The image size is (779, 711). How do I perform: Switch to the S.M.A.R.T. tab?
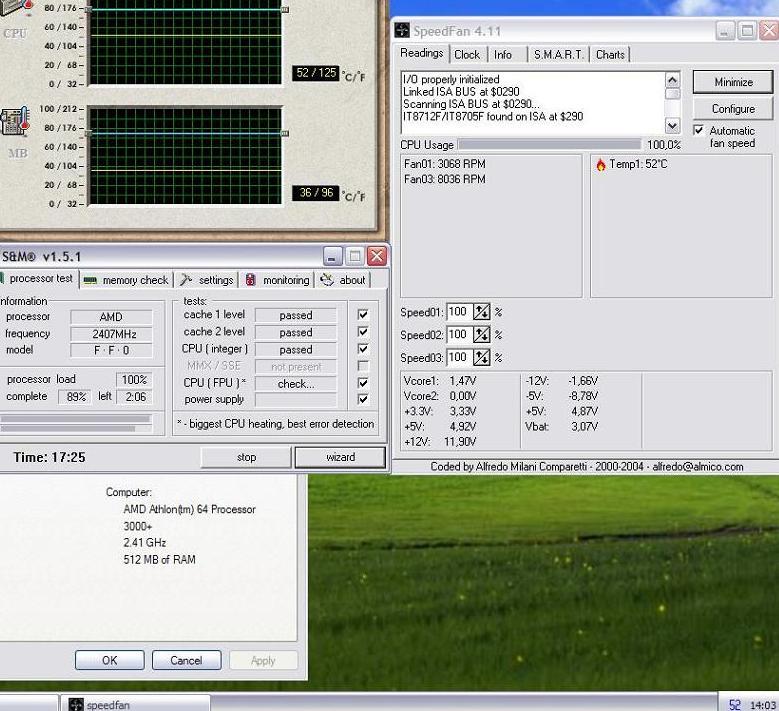[559, 55]
